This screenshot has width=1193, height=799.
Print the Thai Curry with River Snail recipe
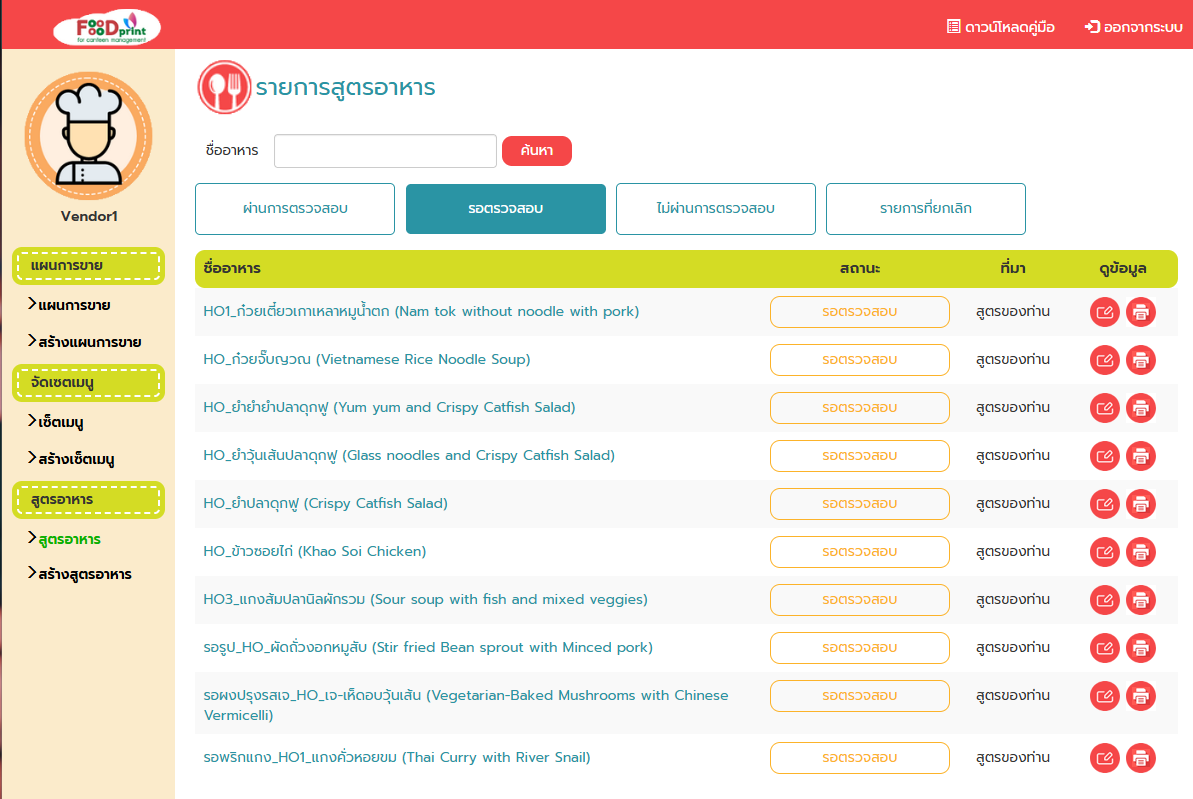pyautogui.click(x=1141, y=758)
